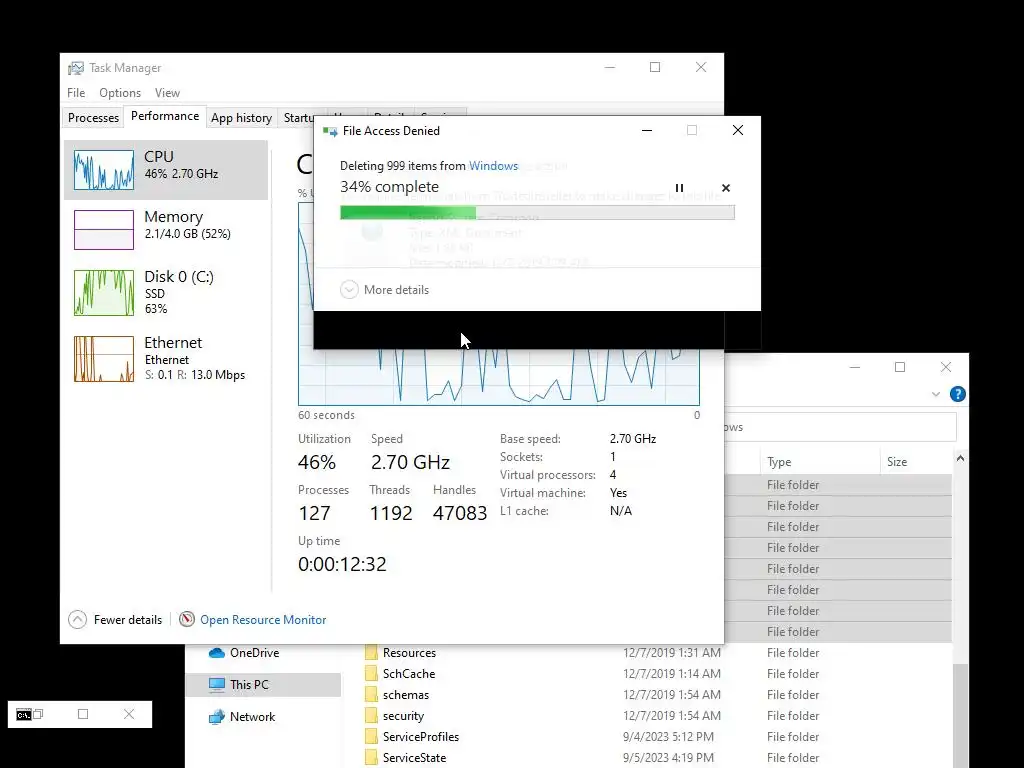Minimize the File Access Denied dialog

(x=647, y=131)
